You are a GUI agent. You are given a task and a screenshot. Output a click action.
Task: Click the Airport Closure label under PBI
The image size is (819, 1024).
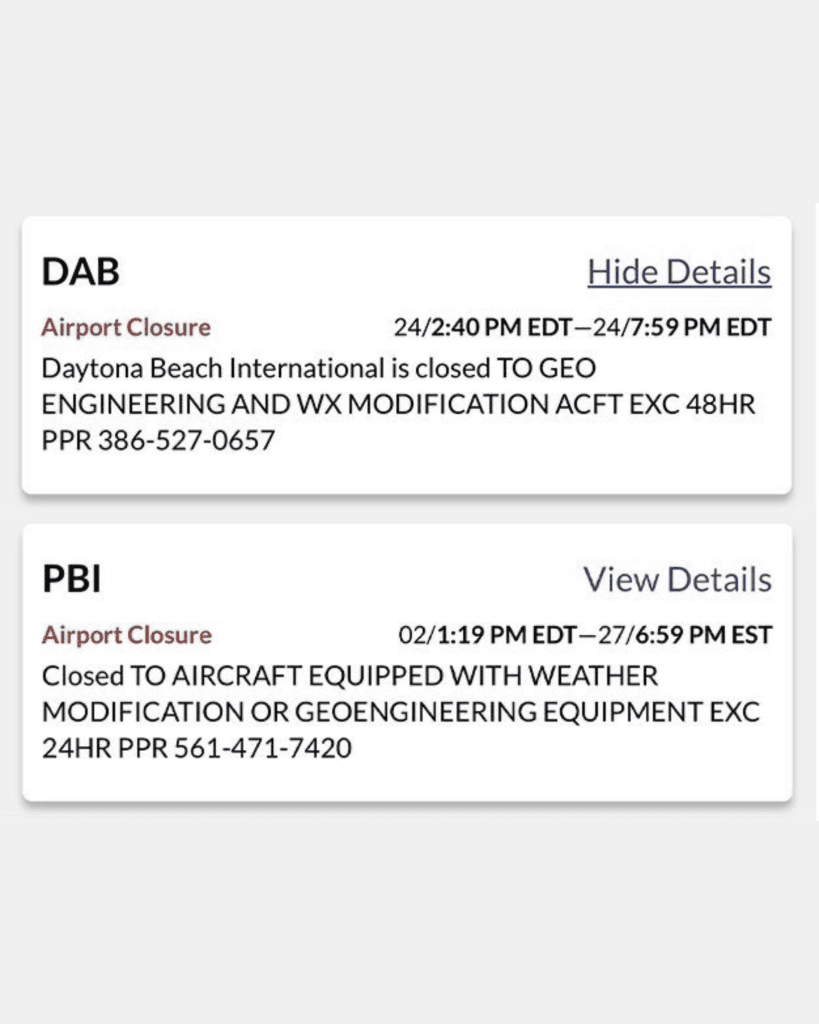(126, 635)
